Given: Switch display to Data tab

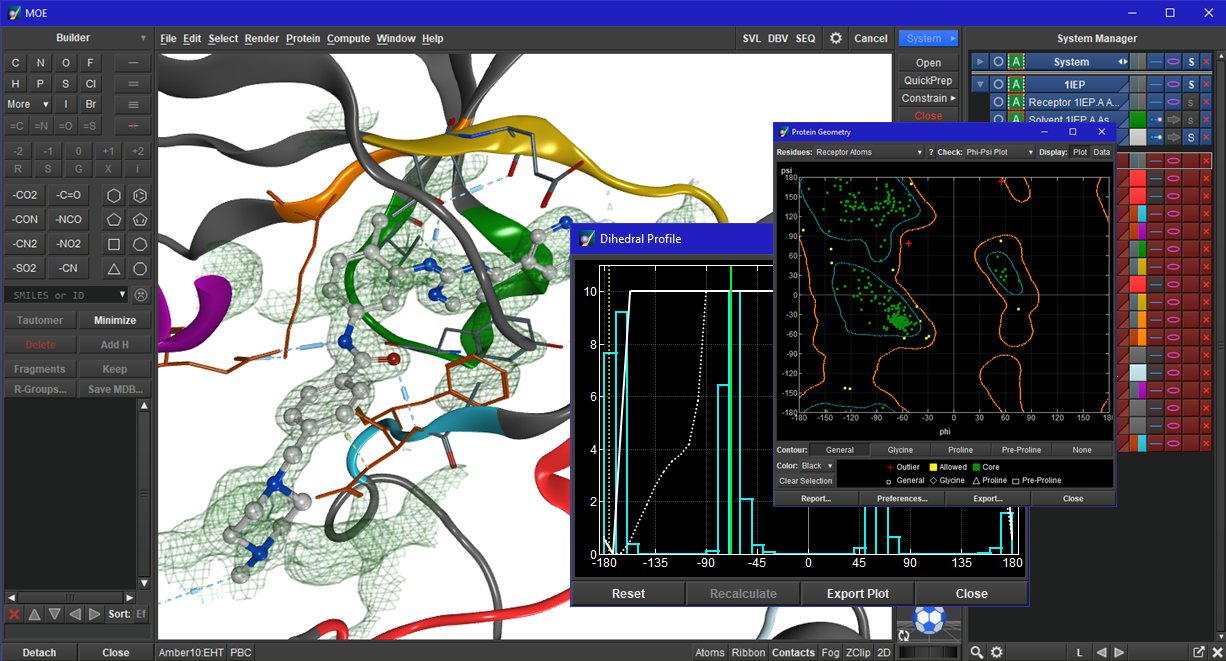Looking at the screenshot, I should coord(1101,152).
